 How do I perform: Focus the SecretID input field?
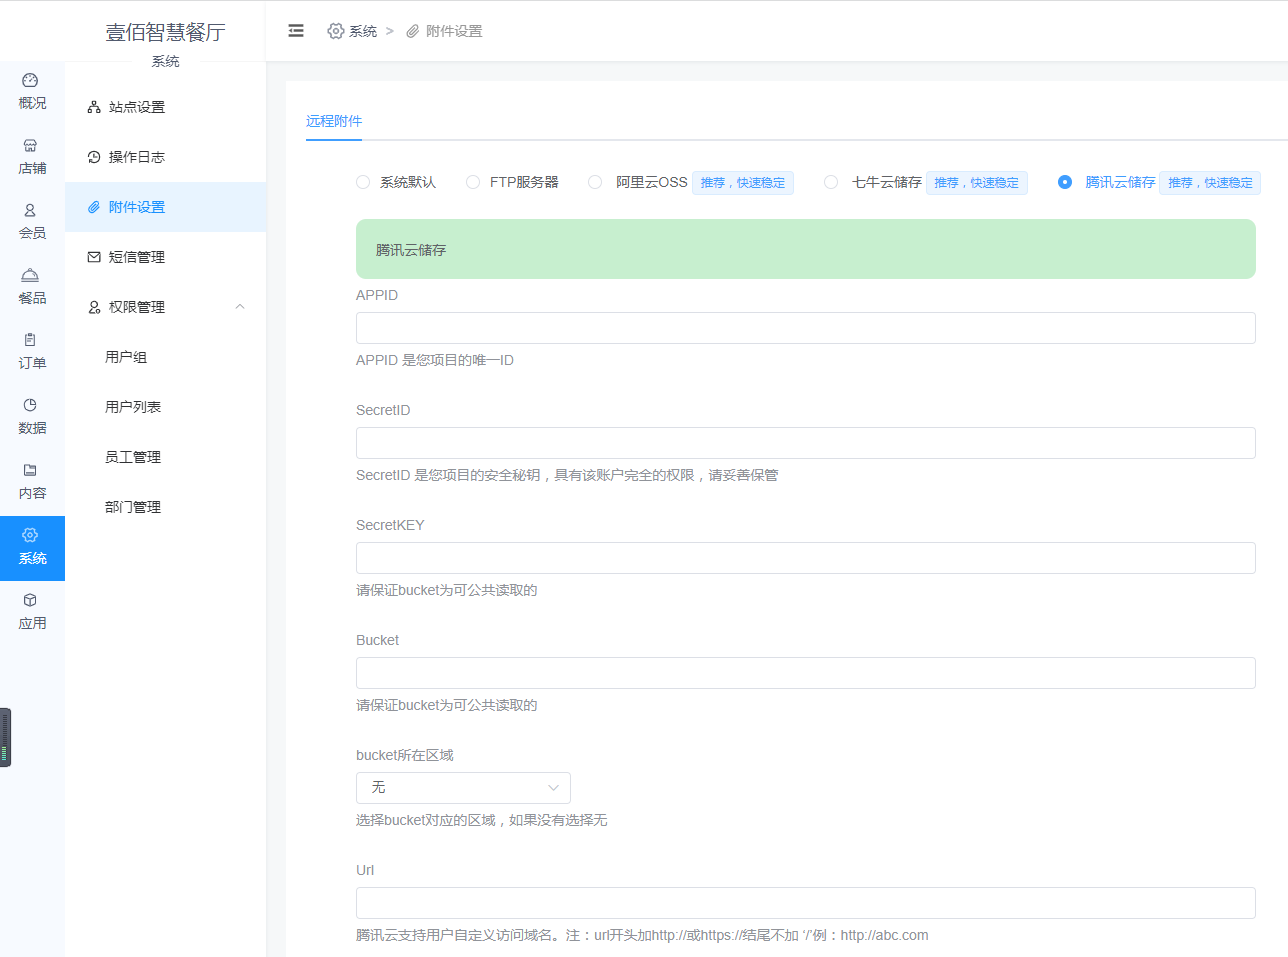pyautogui.click(x=806, y=443)
